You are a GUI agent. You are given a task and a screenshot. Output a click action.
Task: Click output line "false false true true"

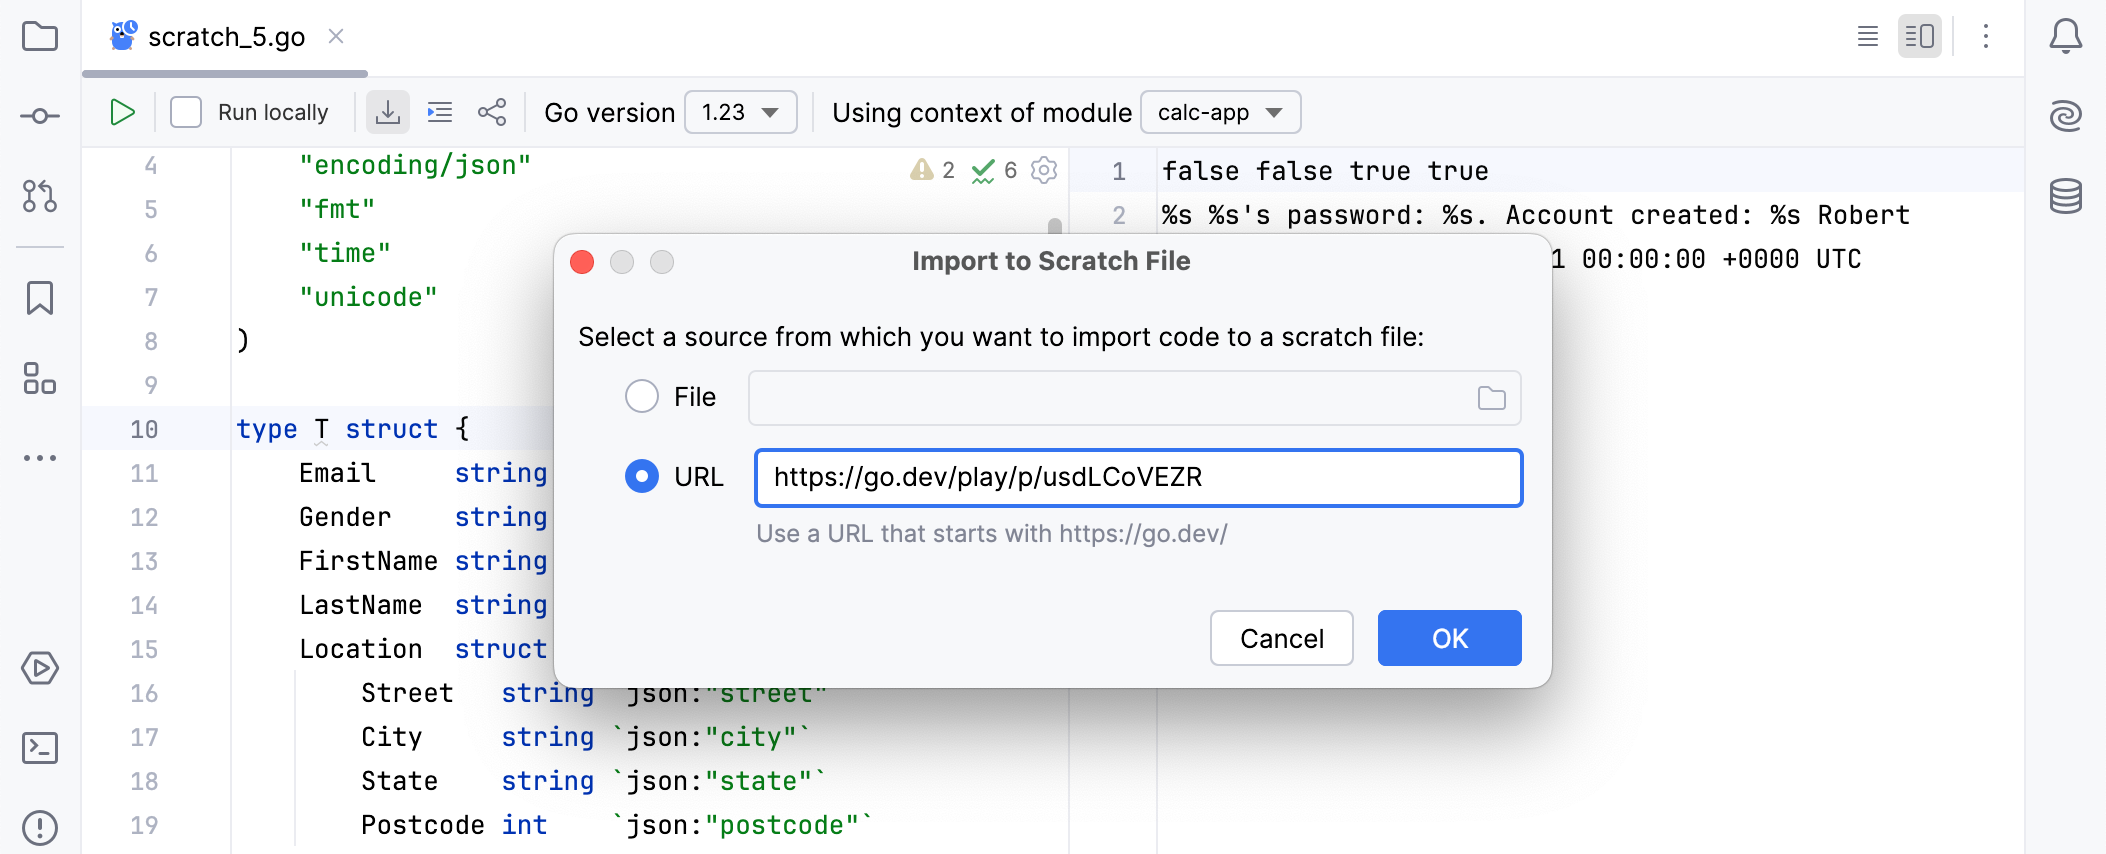(1325, 171)
